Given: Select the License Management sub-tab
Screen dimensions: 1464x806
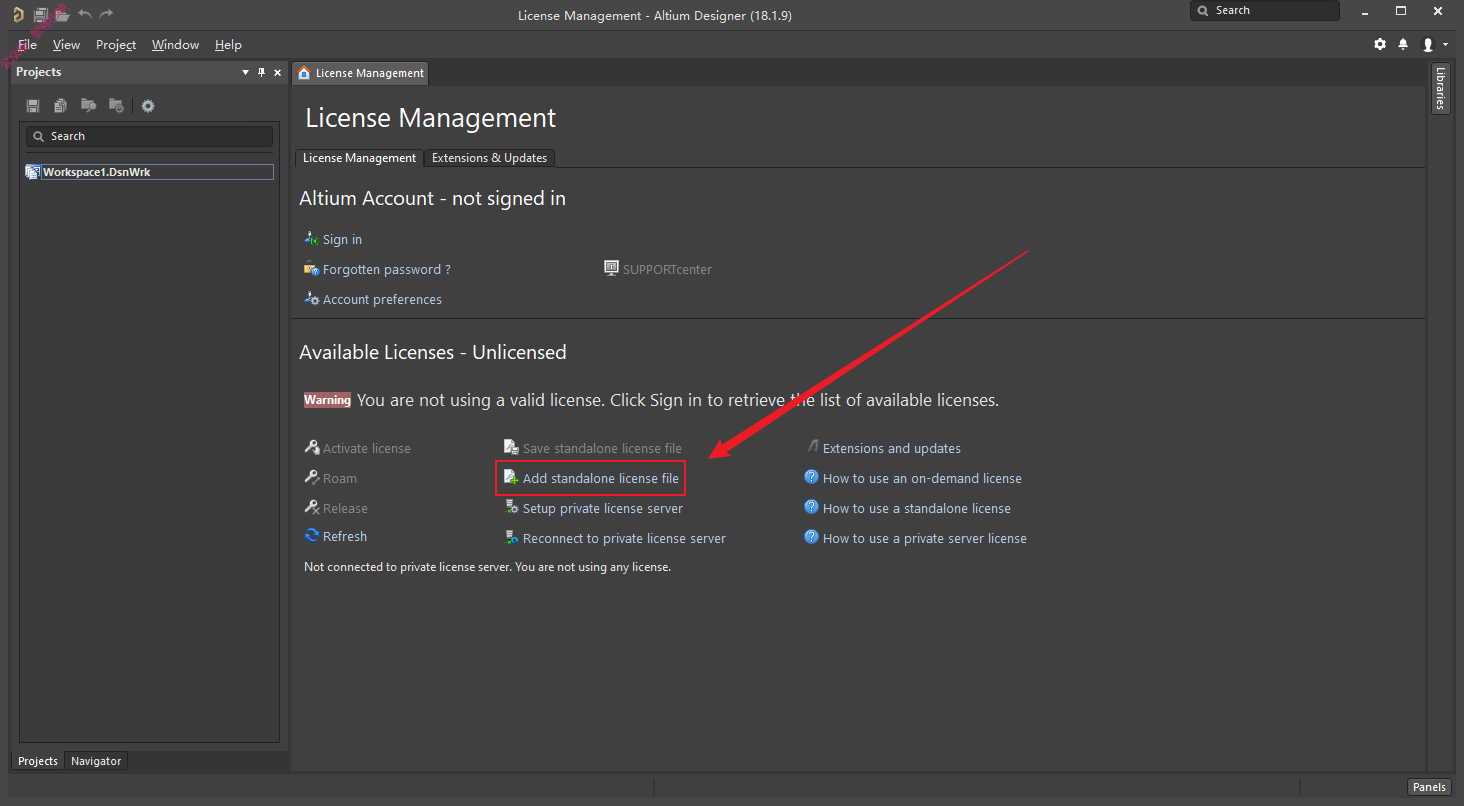Looking at the screenshot, I should pyautogui.click(x=359, y=158).
